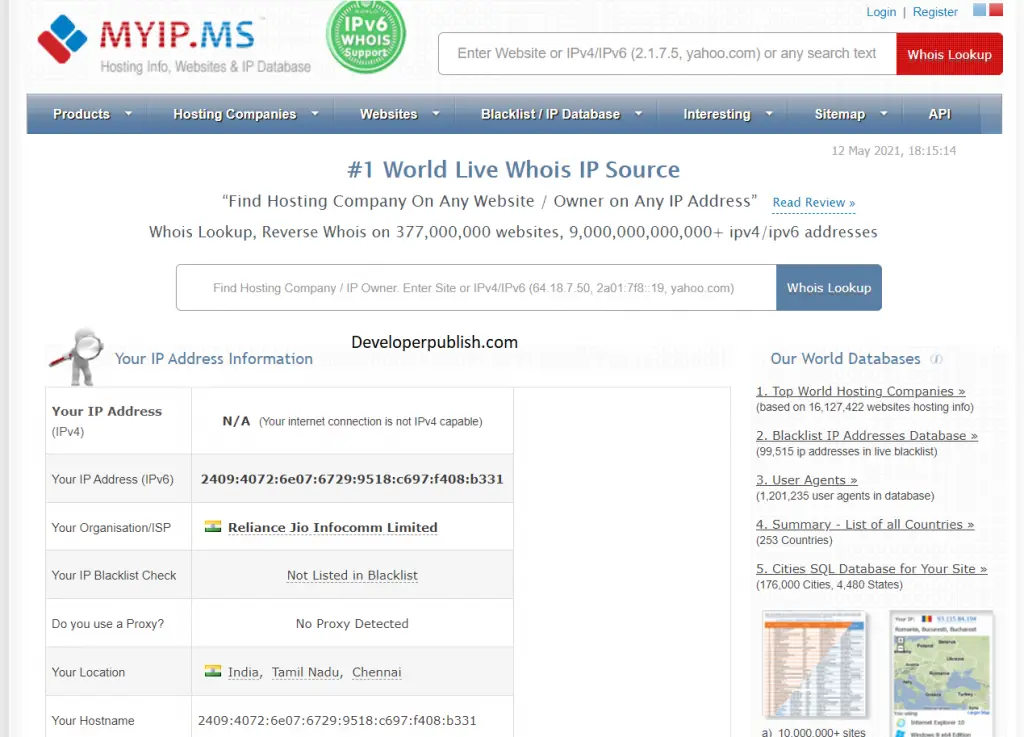Click the magnifier figure icon
The height and width of the screenshot is (737, 1024).
(x=78, y=357)
